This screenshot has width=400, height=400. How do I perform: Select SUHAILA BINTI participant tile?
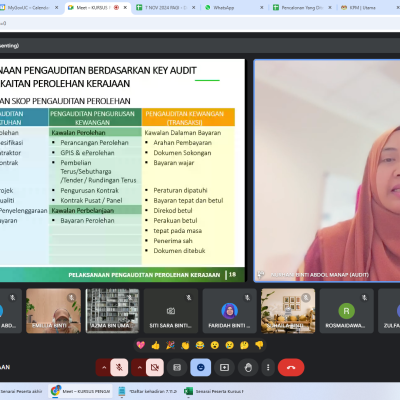coord(288,311)
